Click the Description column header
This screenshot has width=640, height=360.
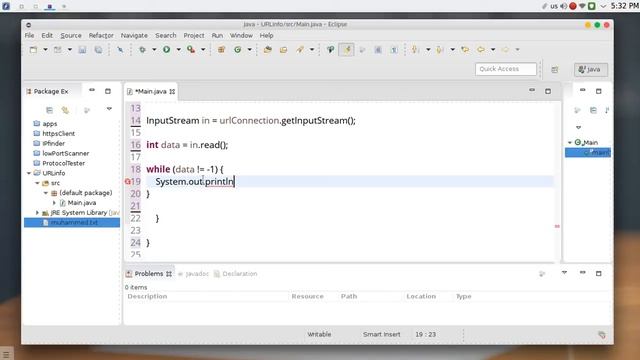point(147,296)
